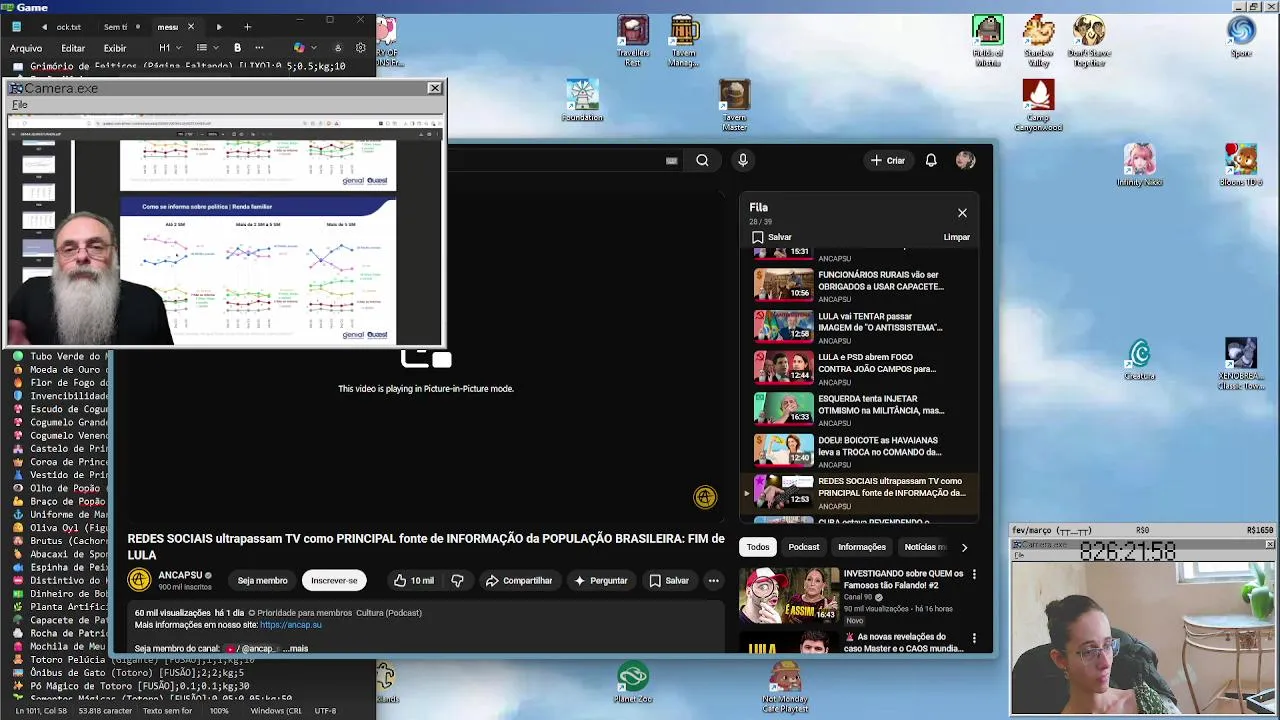The width and height of the screenshot is (1280, 720).
Task: Open the https://ancap.su link
Action: 291,625
